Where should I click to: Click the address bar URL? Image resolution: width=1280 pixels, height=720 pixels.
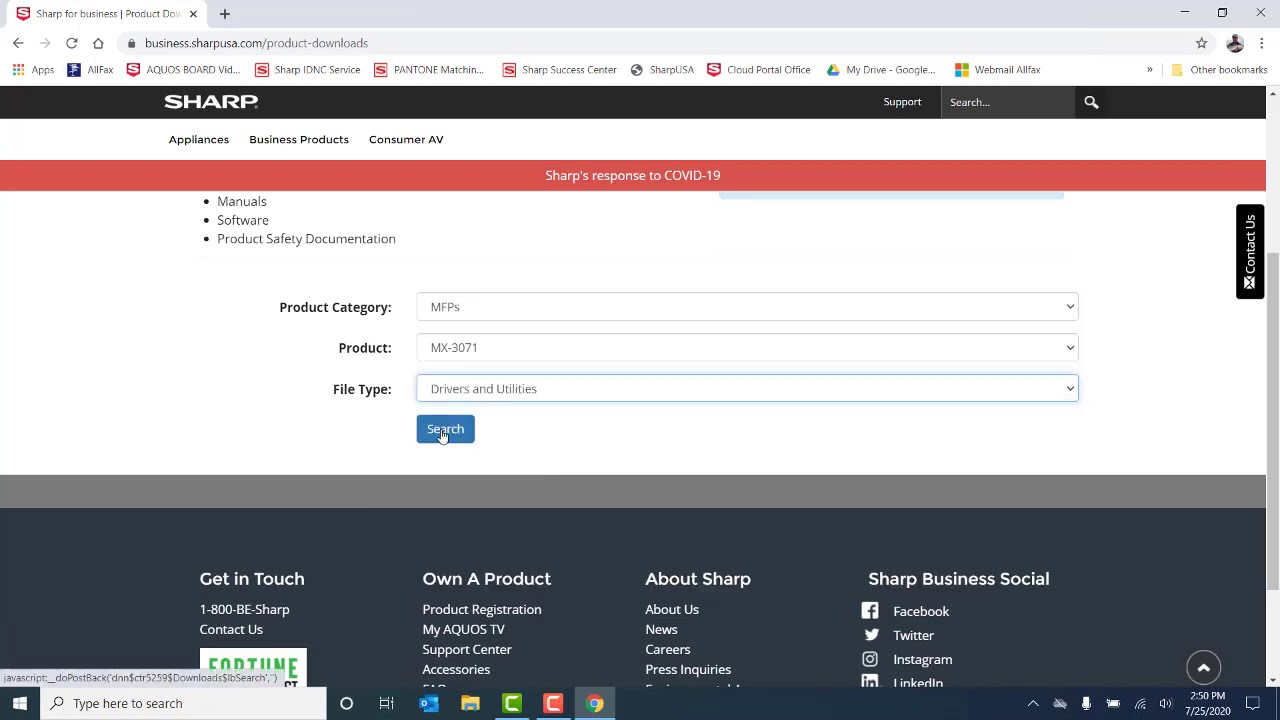(256, 43)
